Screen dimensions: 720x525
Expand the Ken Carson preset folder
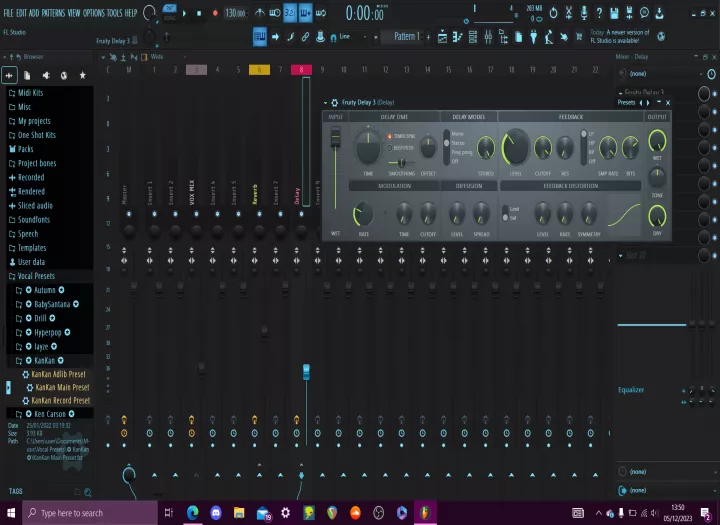[x=45, y=413]
